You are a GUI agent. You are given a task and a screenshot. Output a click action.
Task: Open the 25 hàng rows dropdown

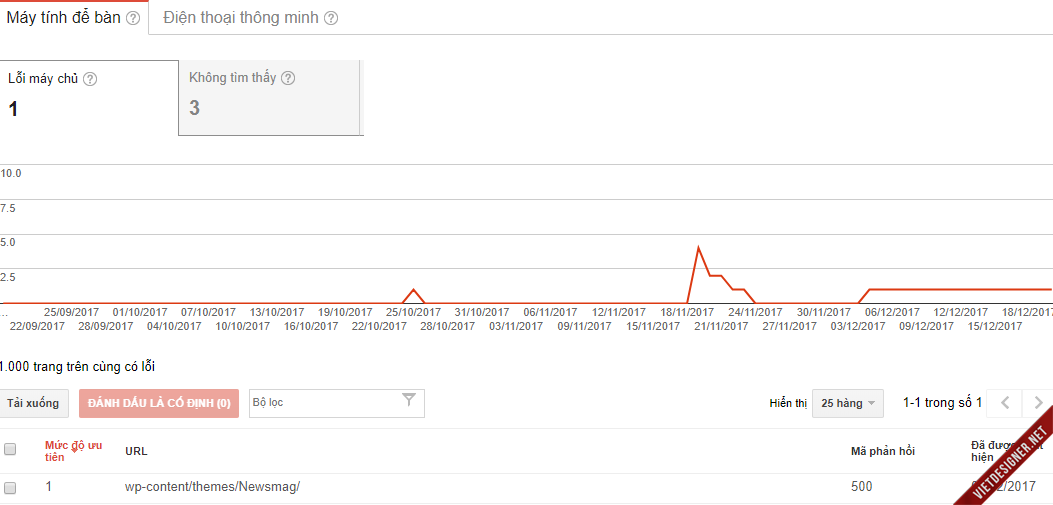click(x=848, y=404)
